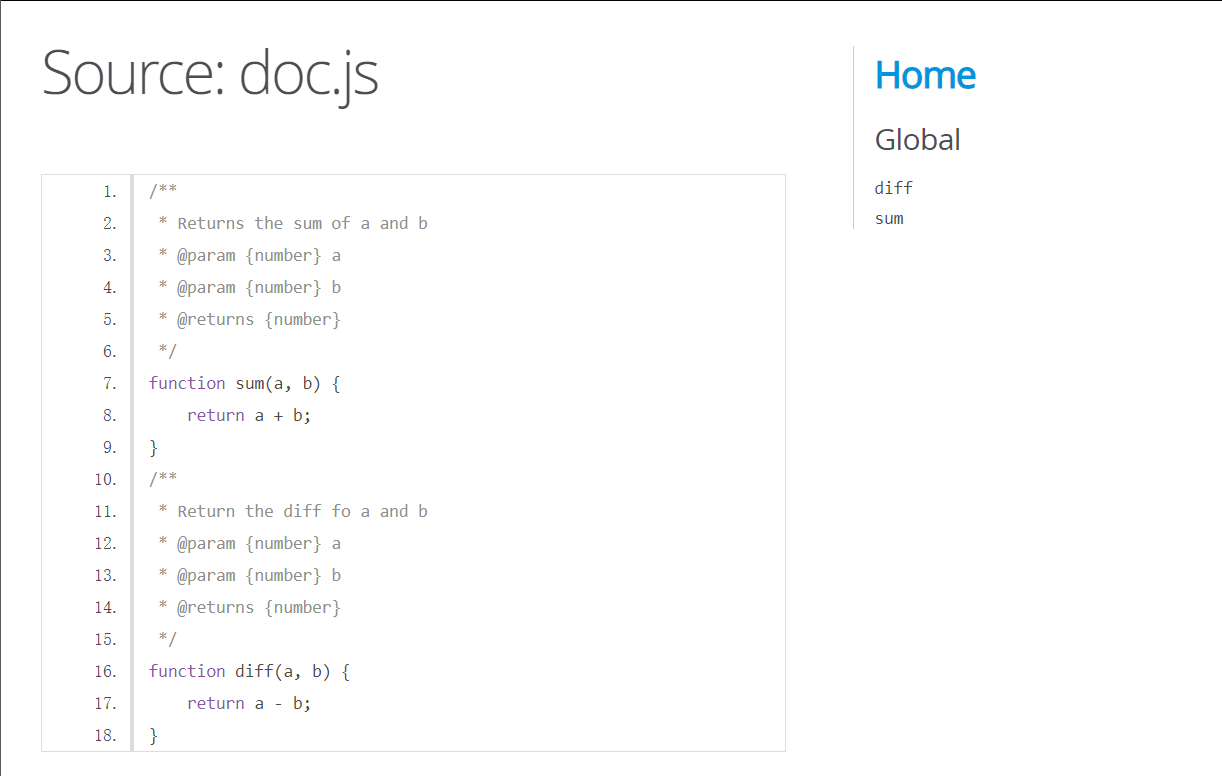
Task: Click the 'function diff(a, b) {' code line
Action: pyautogui.click(x=249, y=672)
